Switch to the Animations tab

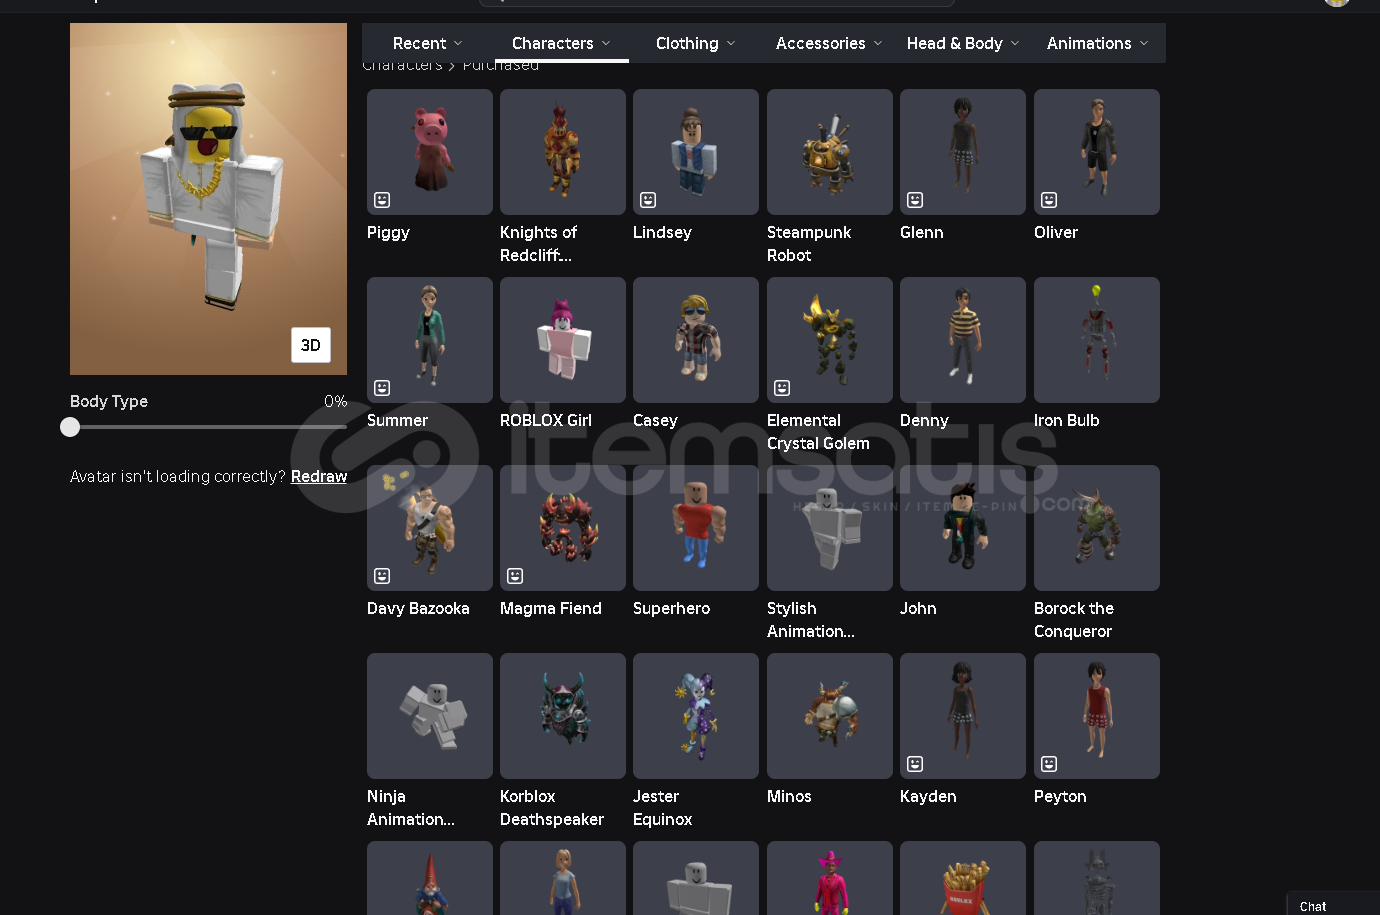1097,44
